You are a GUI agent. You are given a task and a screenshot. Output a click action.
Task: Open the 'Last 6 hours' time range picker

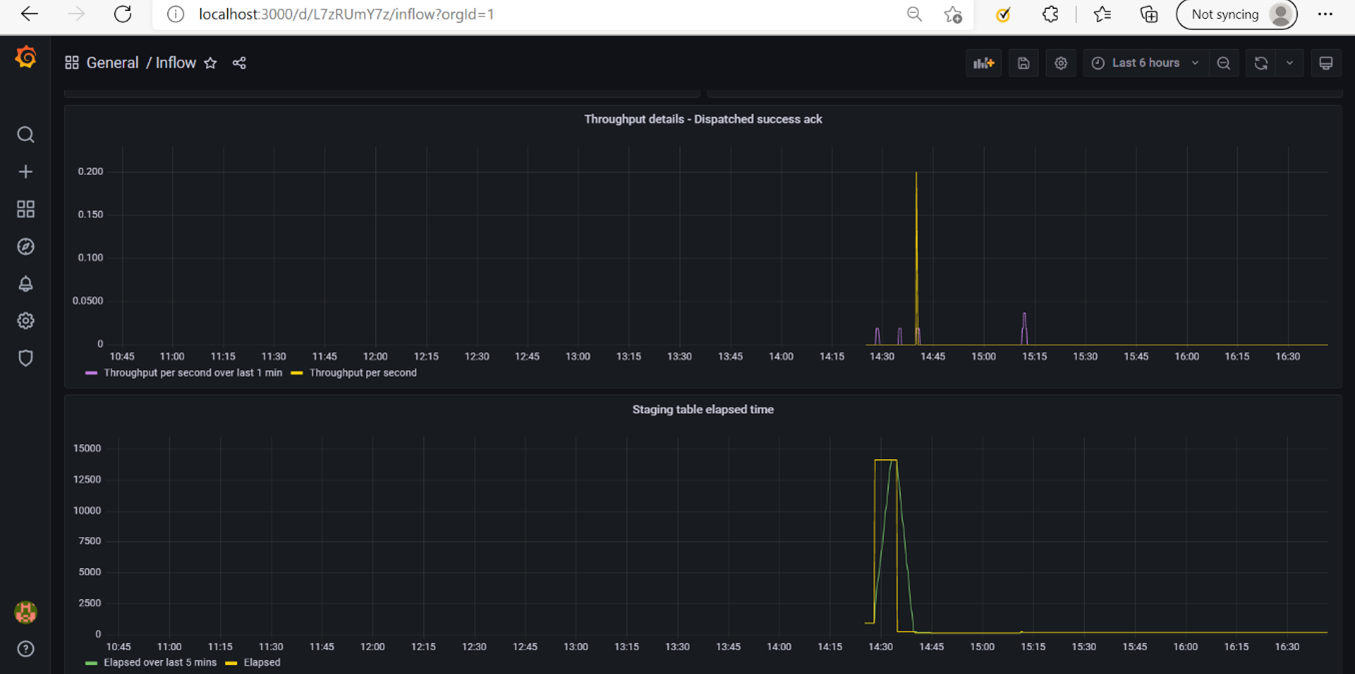(x=1145, y=63)
